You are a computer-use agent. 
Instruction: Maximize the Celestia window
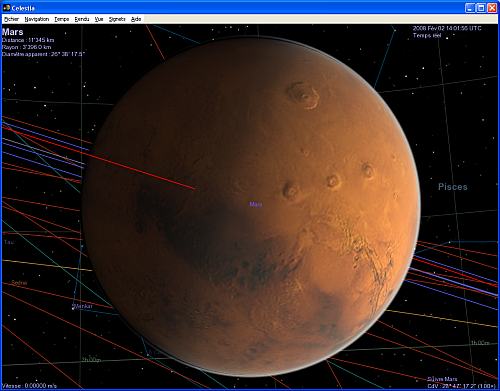481,8
